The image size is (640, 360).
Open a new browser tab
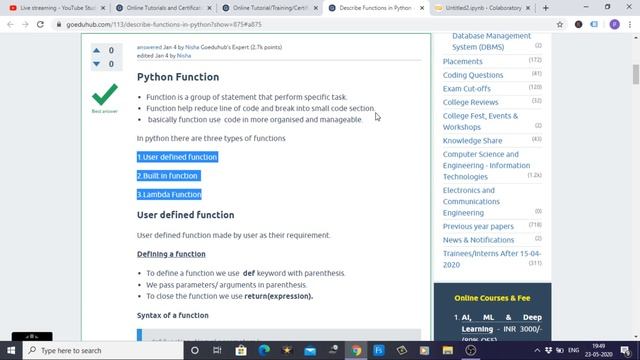tap(546, 8)
